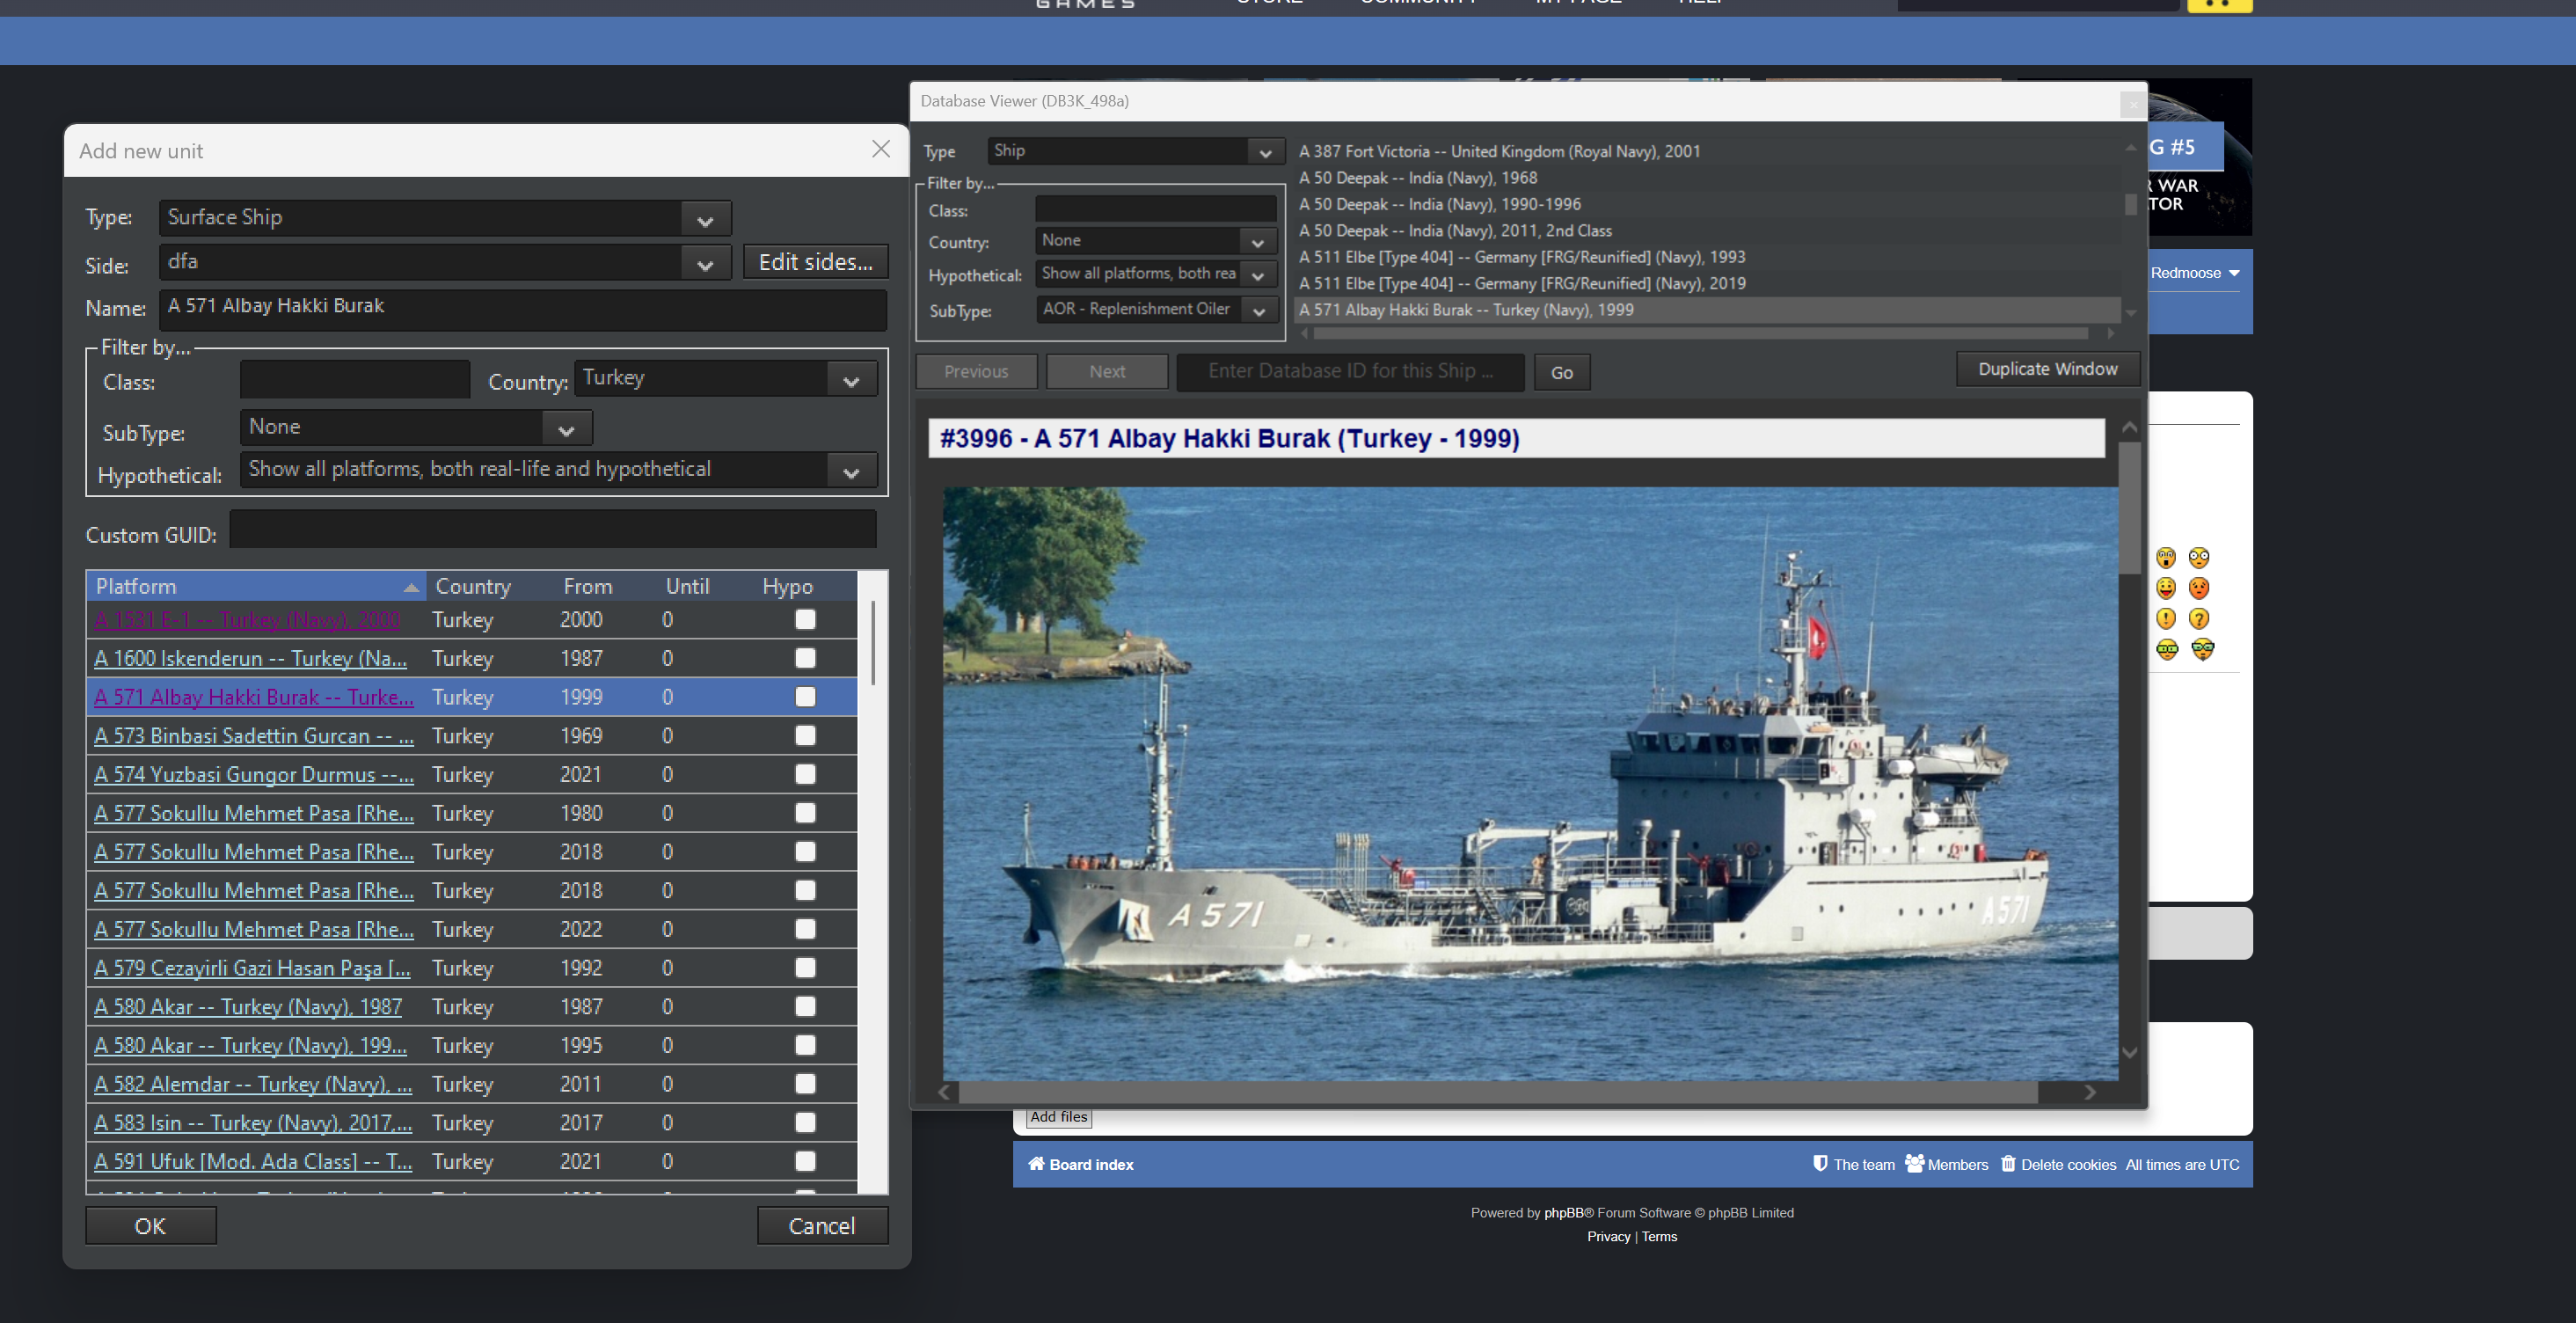Open the Privacy link in footer
This screenshot has width=2576, height=1323.
[x=1608, y=1236]
